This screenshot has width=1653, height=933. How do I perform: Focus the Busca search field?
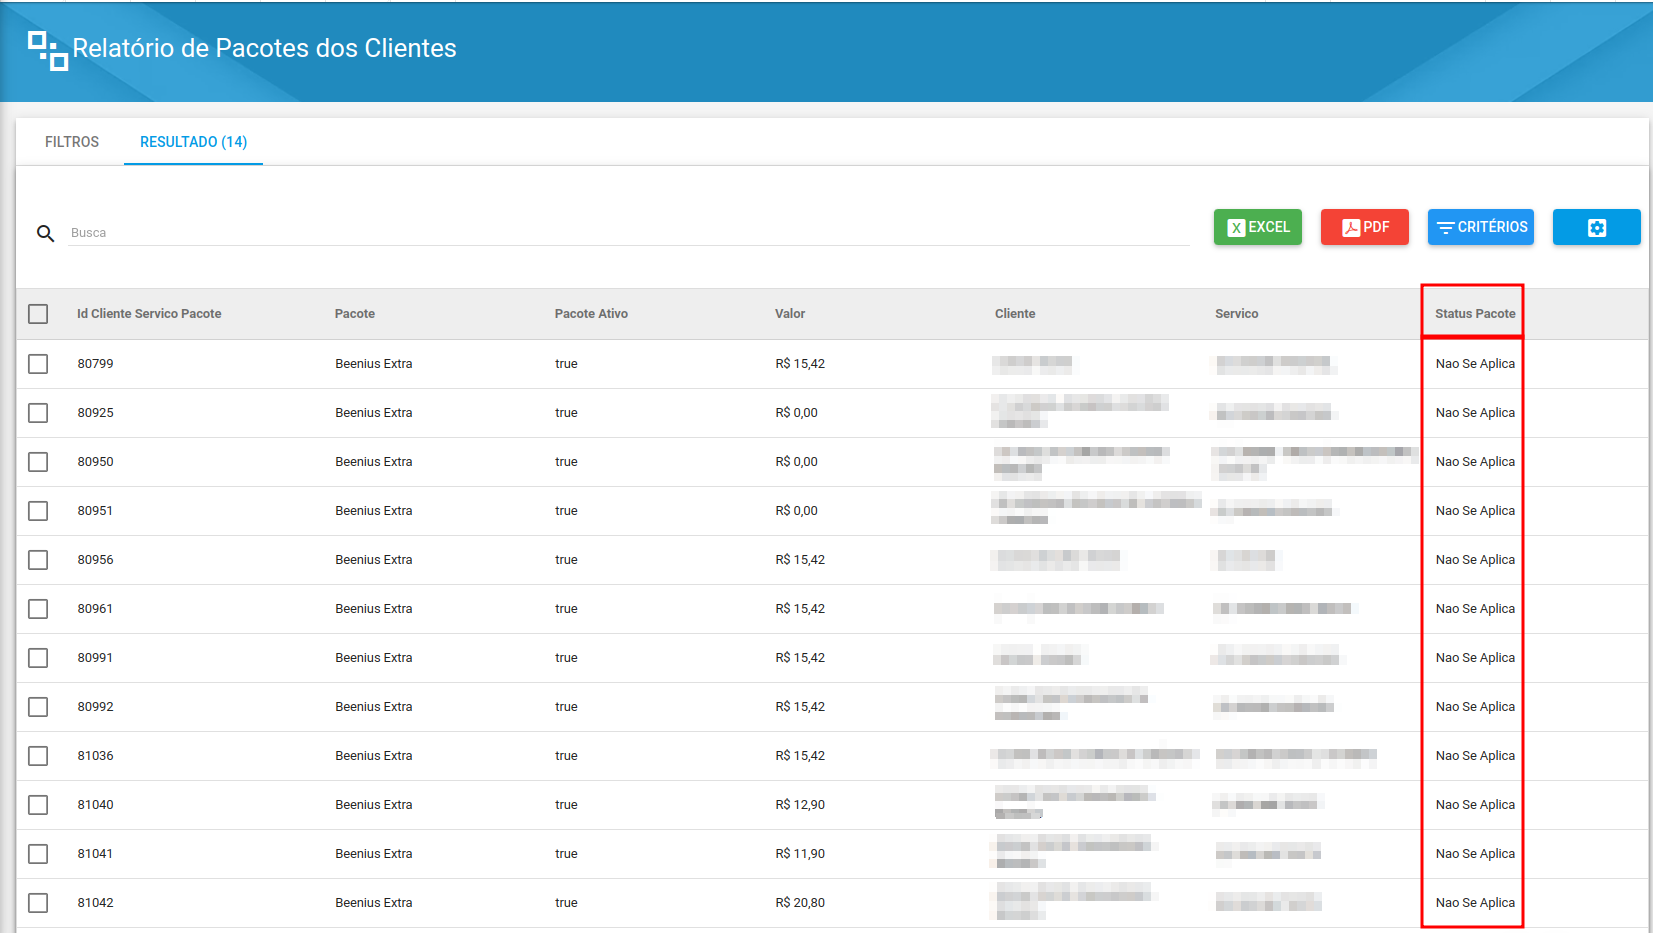(x=628, y=233)
